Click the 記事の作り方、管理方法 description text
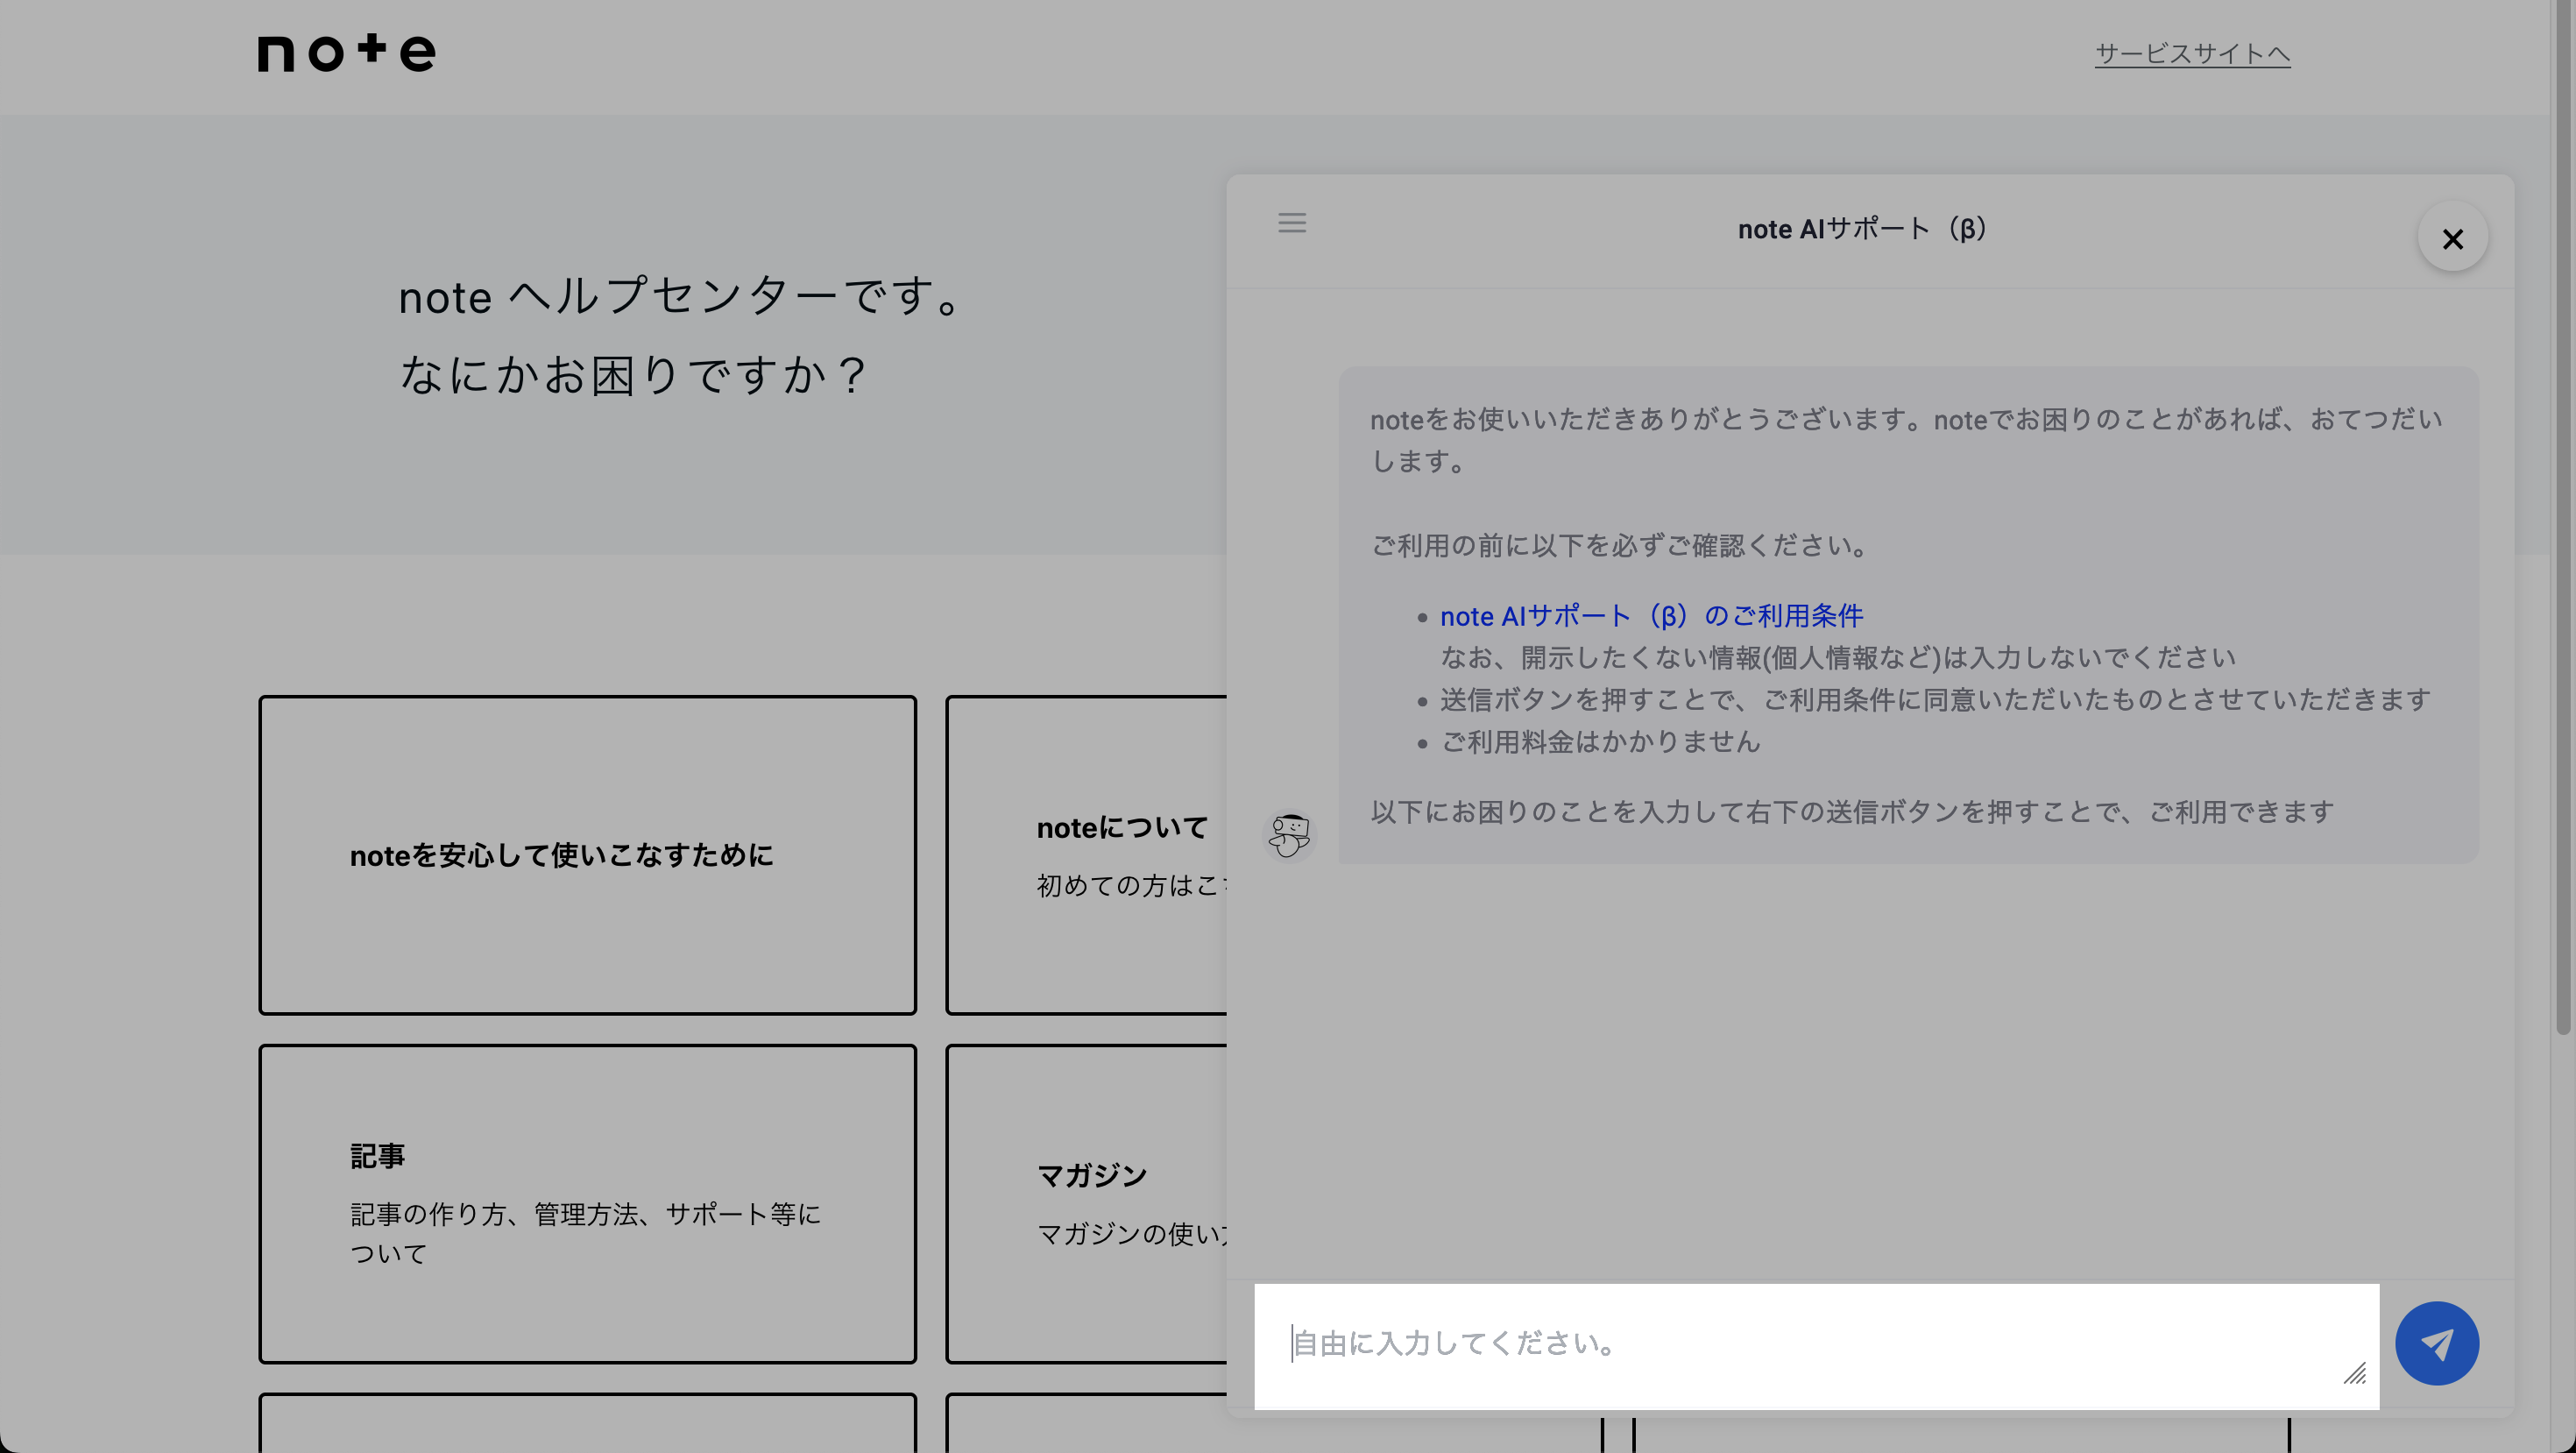2576x1453 pixels. point(585,1233)
